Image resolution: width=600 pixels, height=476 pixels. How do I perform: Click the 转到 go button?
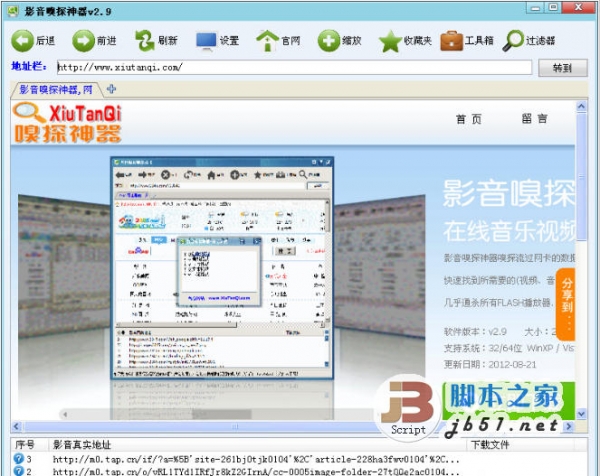click(562, 68)
